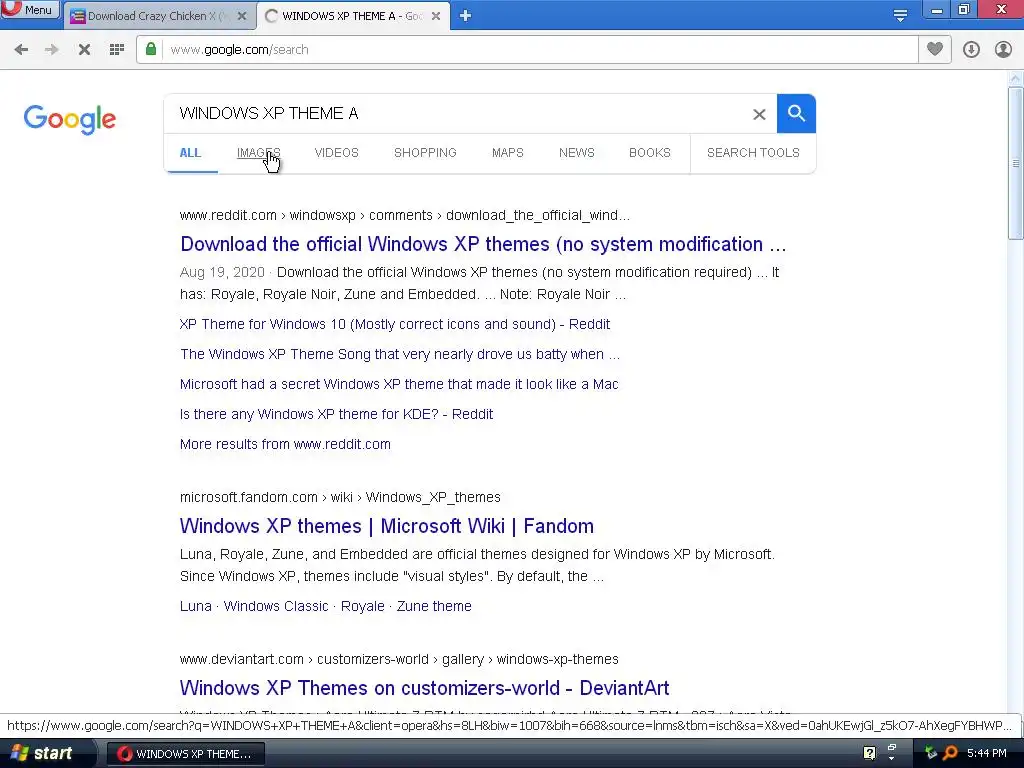Click the help question mark tray icon
The image size is (1024, 768).
click(x=869, y=754)
